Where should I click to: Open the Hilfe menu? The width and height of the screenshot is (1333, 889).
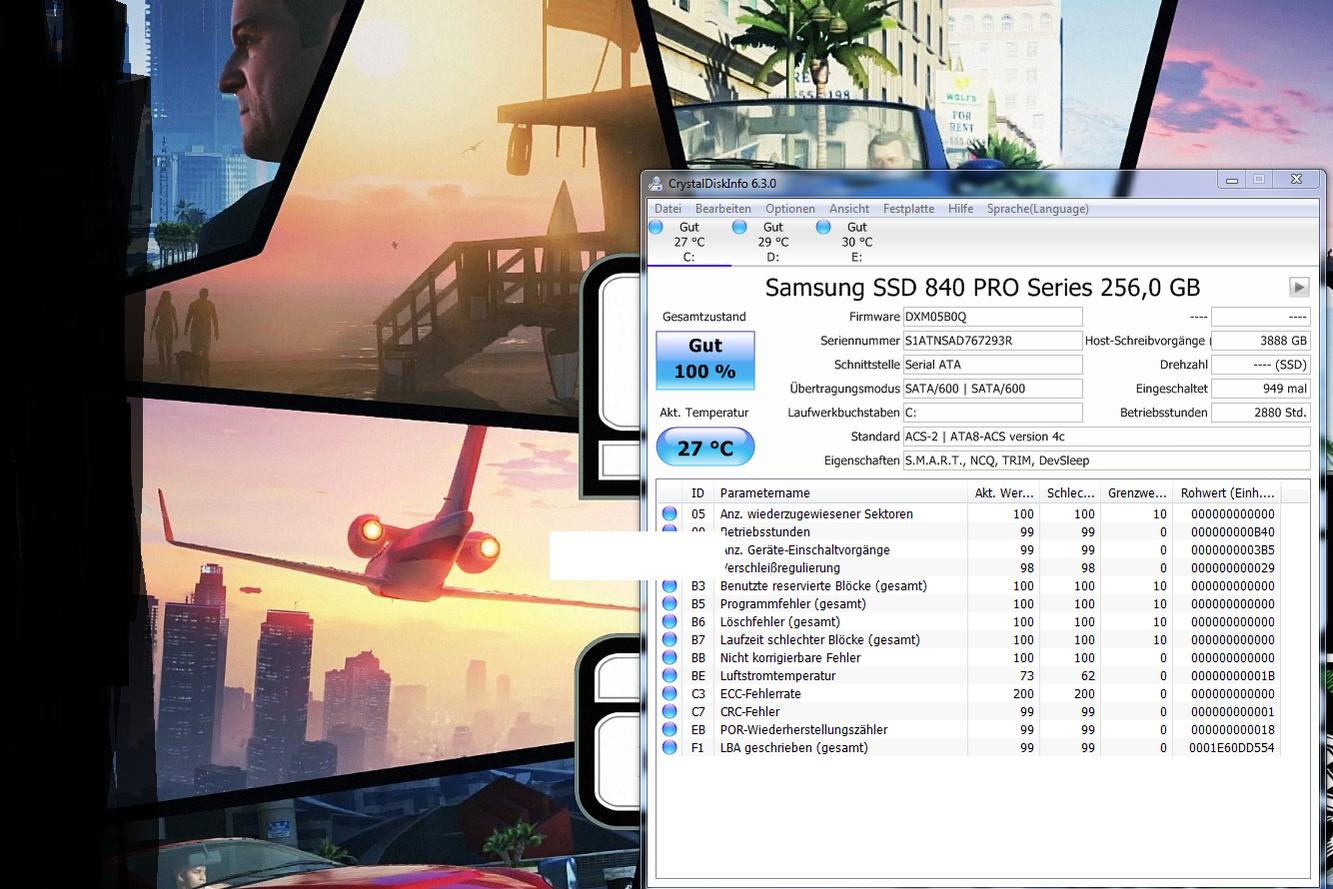960,209
